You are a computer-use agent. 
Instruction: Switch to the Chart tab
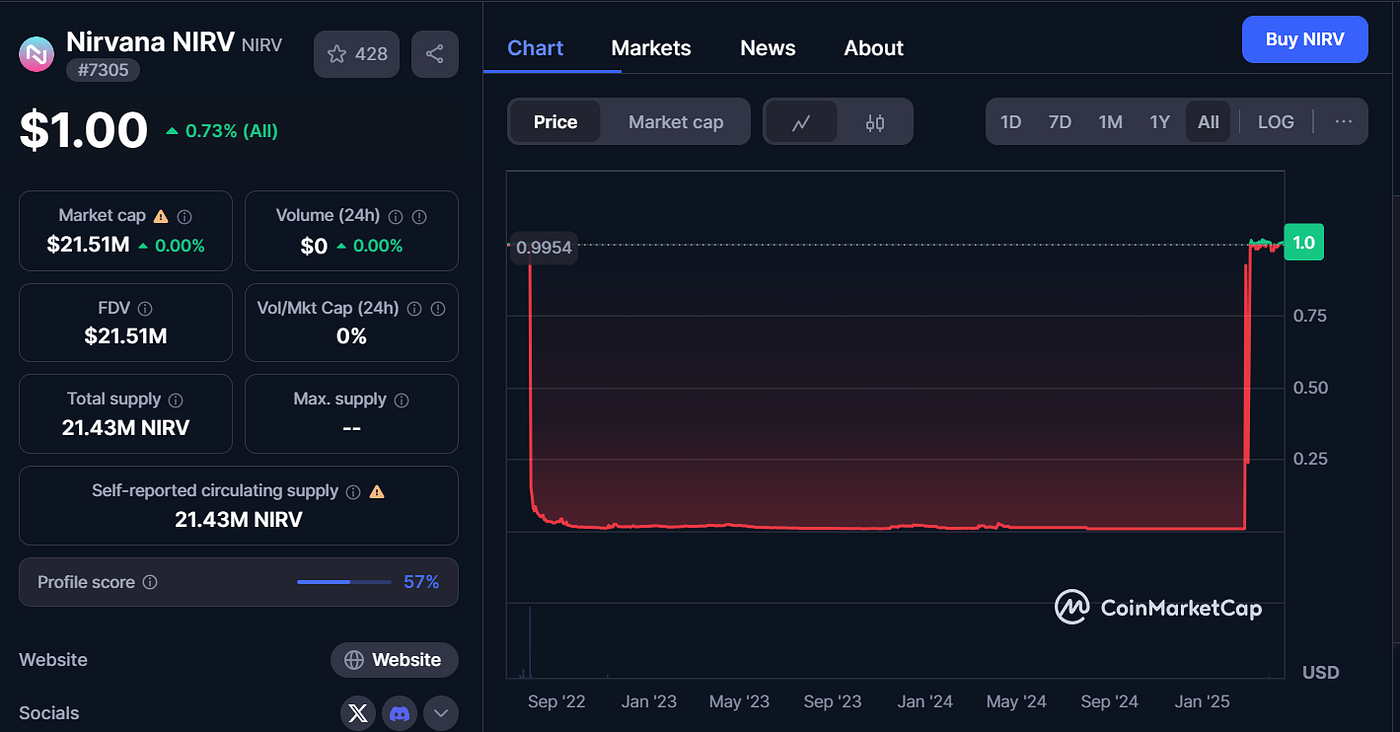pyautogui.click(x=536, y=48)
